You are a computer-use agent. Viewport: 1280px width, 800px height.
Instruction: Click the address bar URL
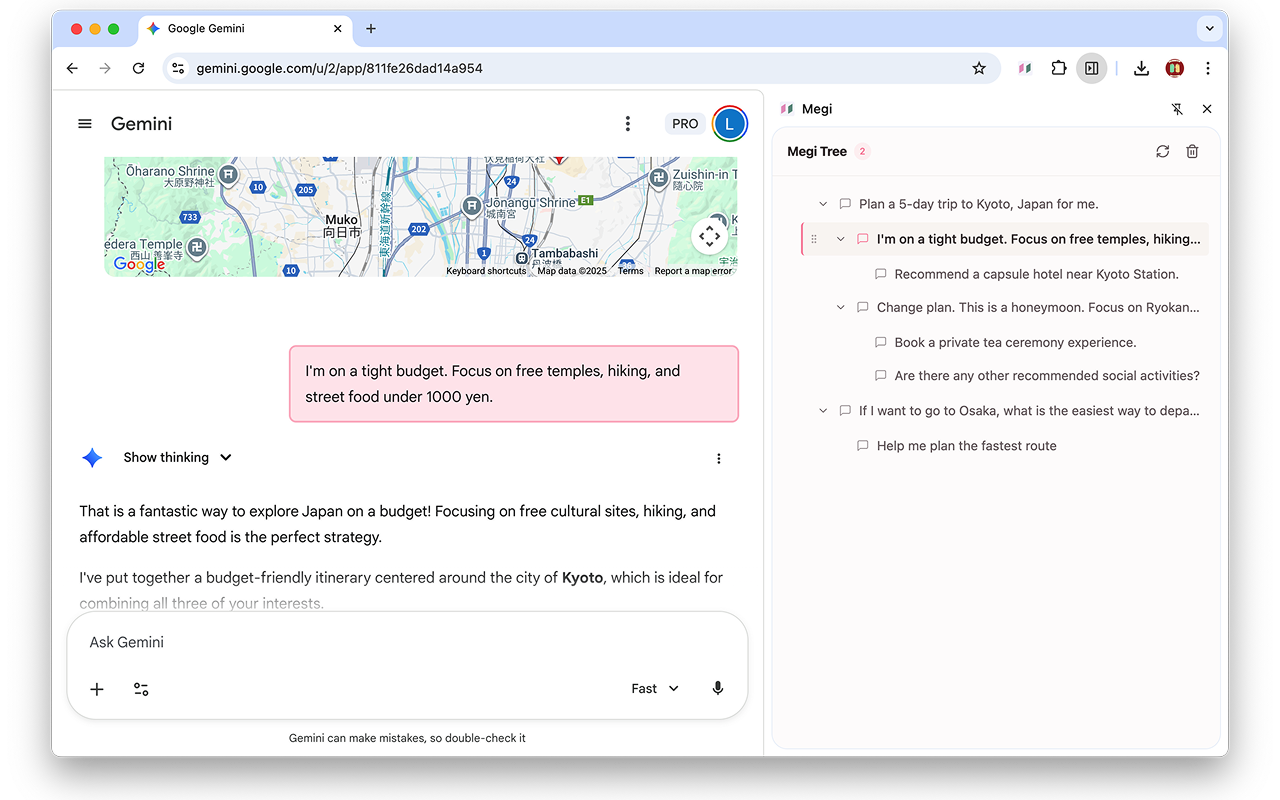click(339, 68)
